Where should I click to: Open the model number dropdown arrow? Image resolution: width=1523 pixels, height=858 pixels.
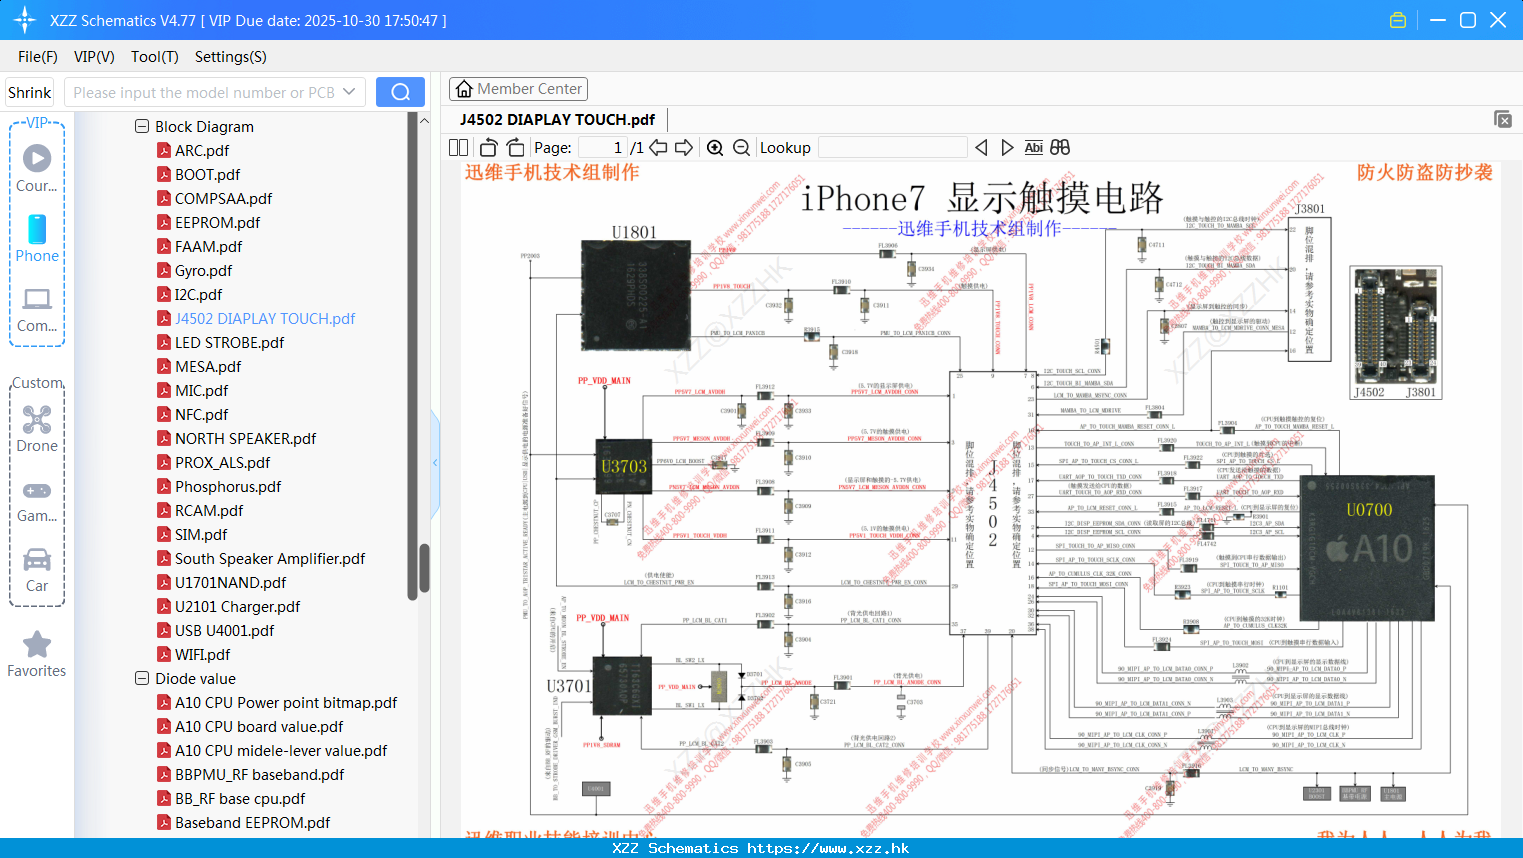point(349,92)
